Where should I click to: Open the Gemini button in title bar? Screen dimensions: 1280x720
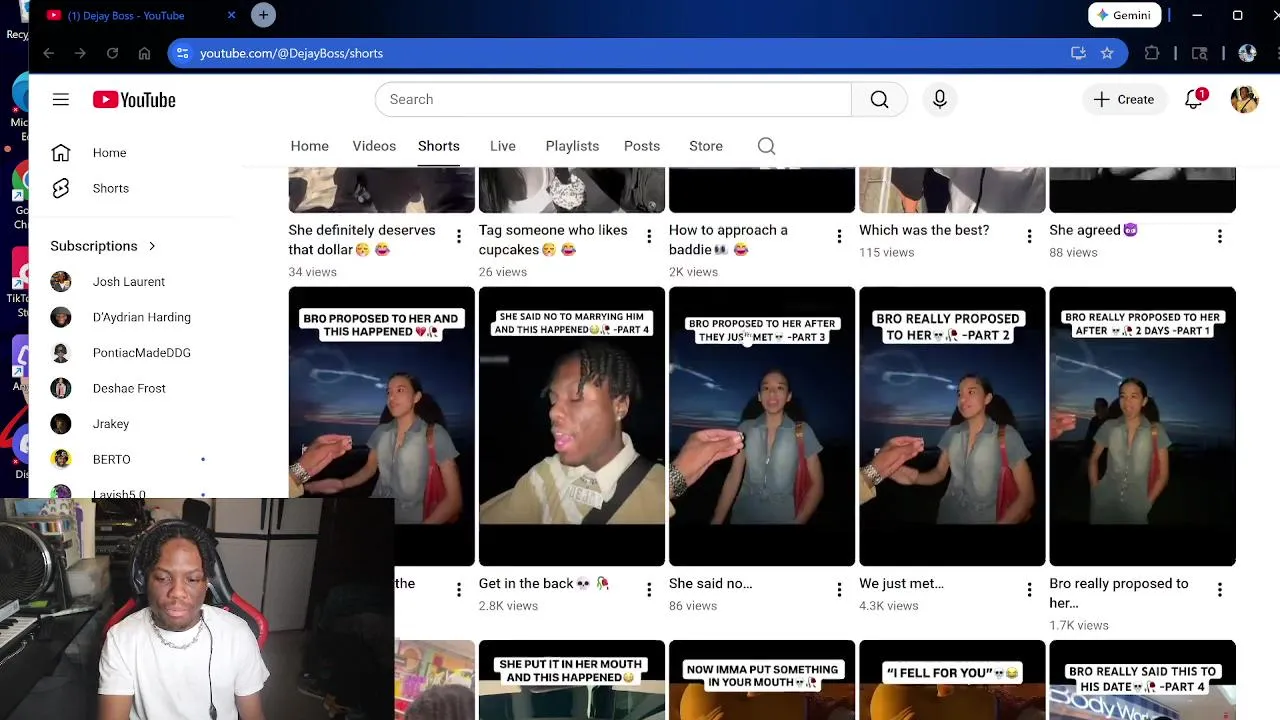[x=1124, y=15]
